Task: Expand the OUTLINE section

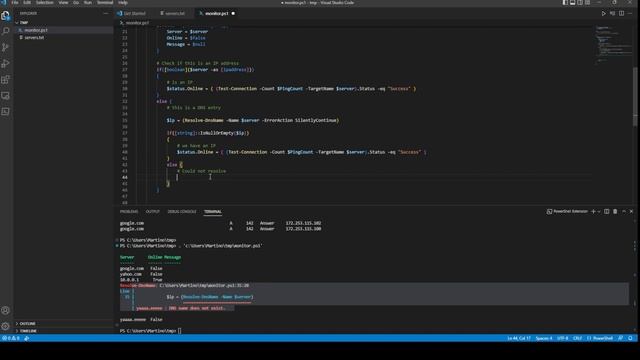Action: click(63, 323)
